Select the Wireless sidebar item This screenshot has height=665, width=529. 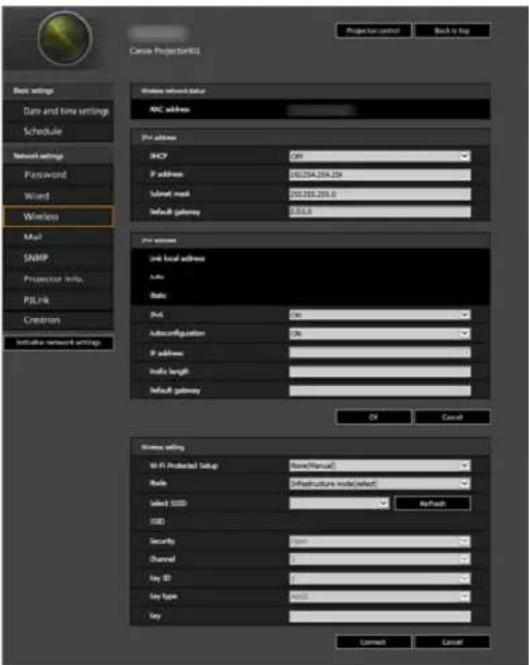(58, 217)
